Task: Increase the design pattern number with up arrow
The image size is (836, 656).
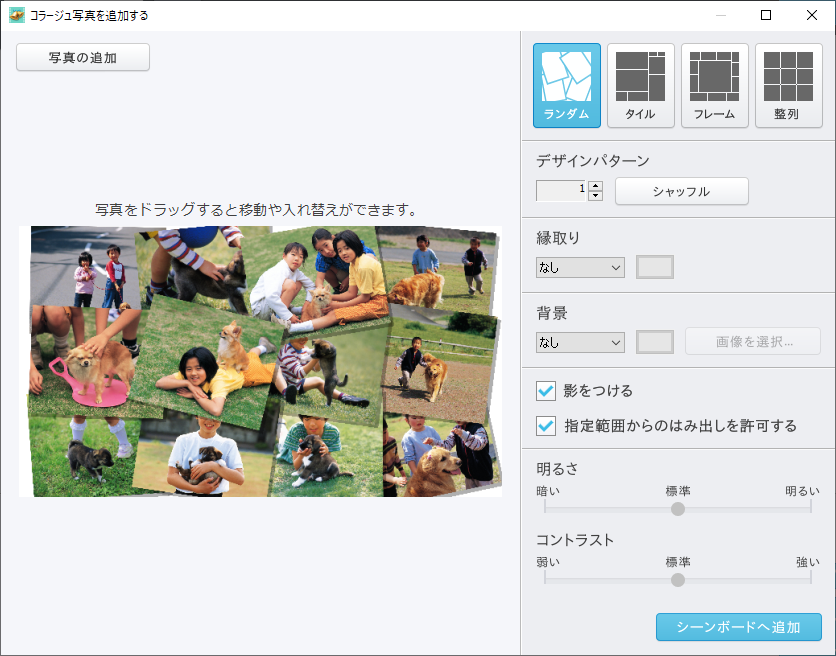Action: click(x=596, y=186)
